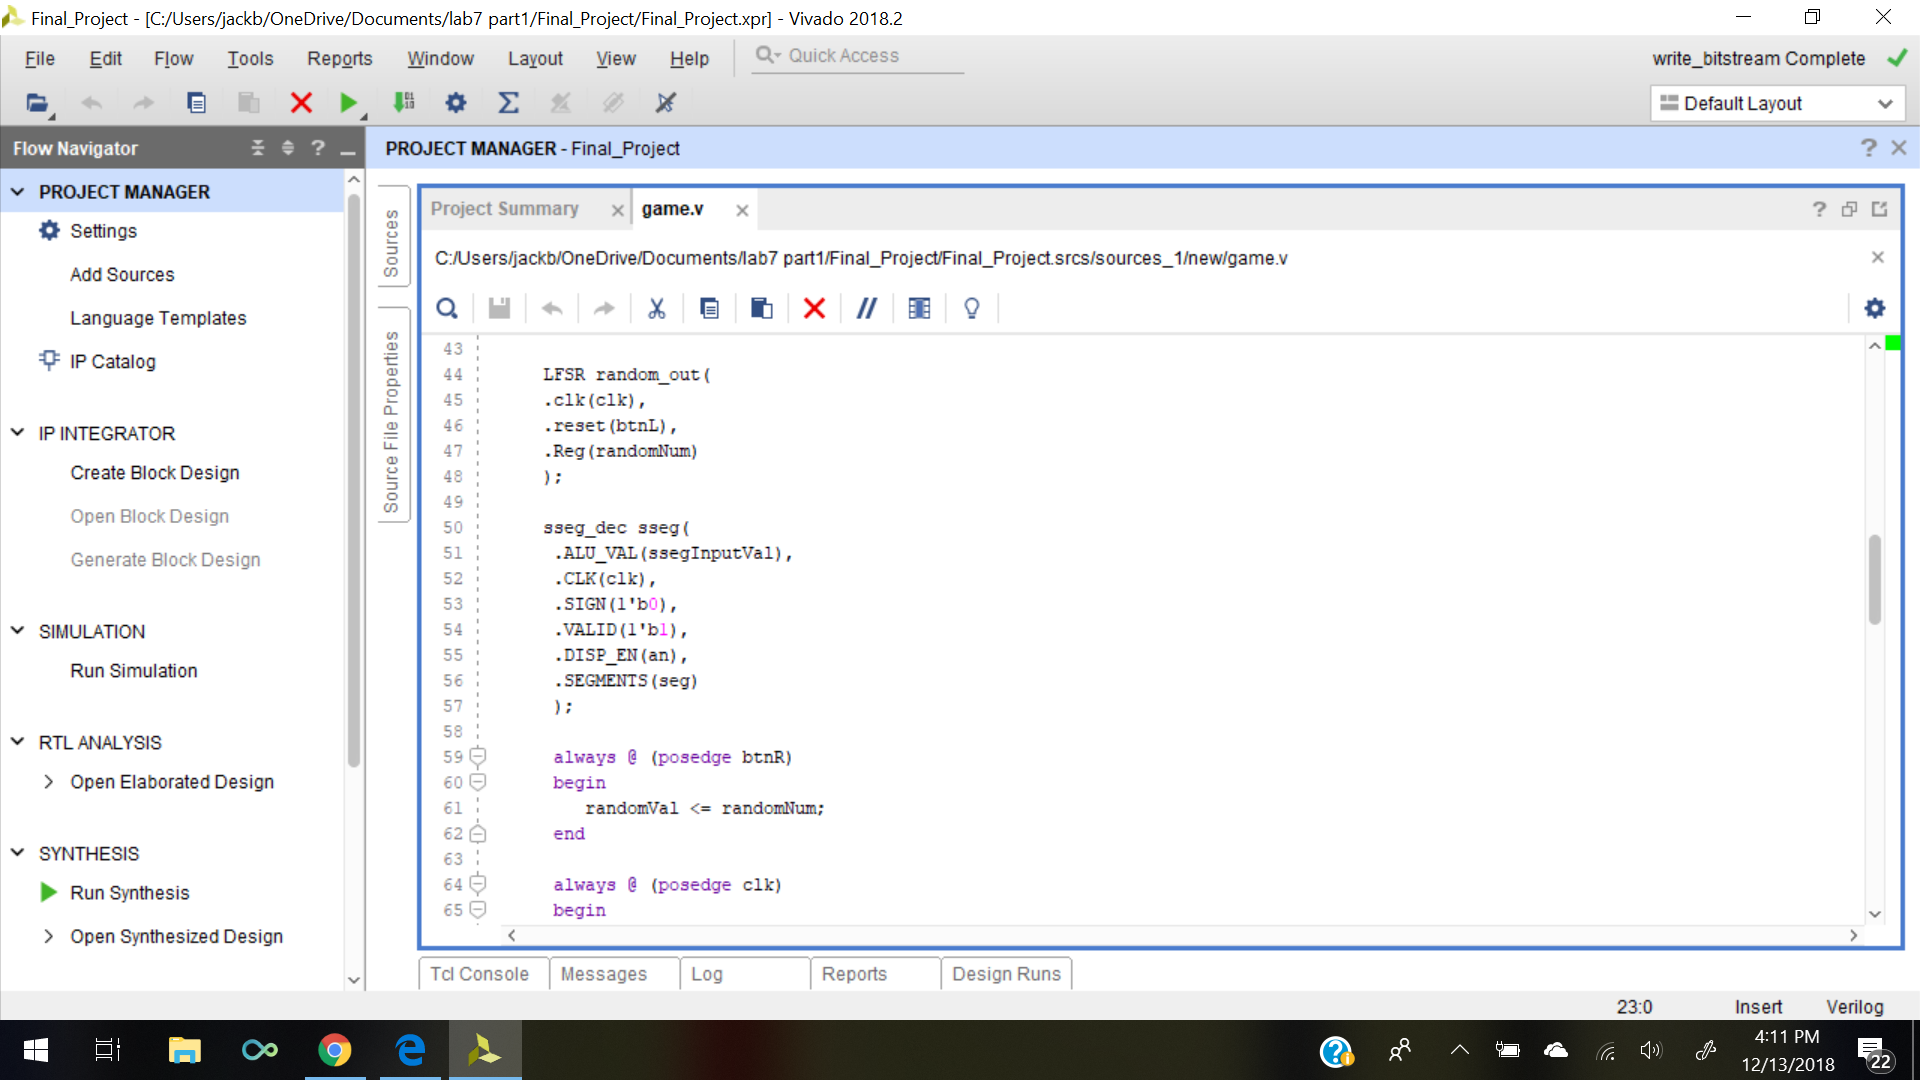Click the lightbulb icon in editor toolbar
This screenshot has height=1080, width=1920.
971,308
